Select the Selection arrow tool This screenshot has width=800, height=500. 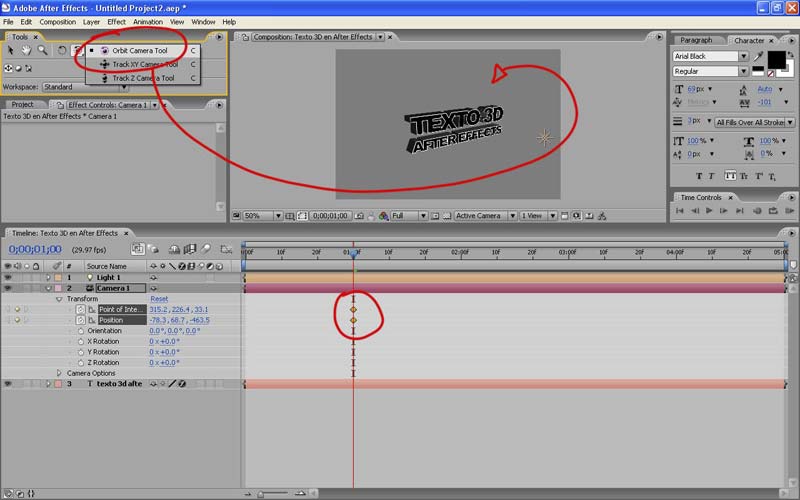click(10, 50)
